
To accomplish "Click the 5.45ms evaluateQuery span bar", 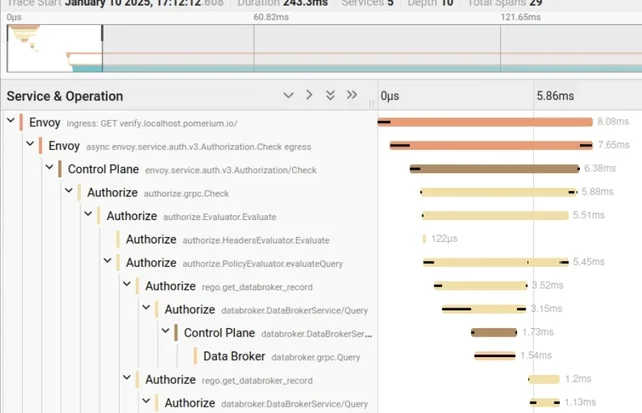I will (x=496, y=262).
